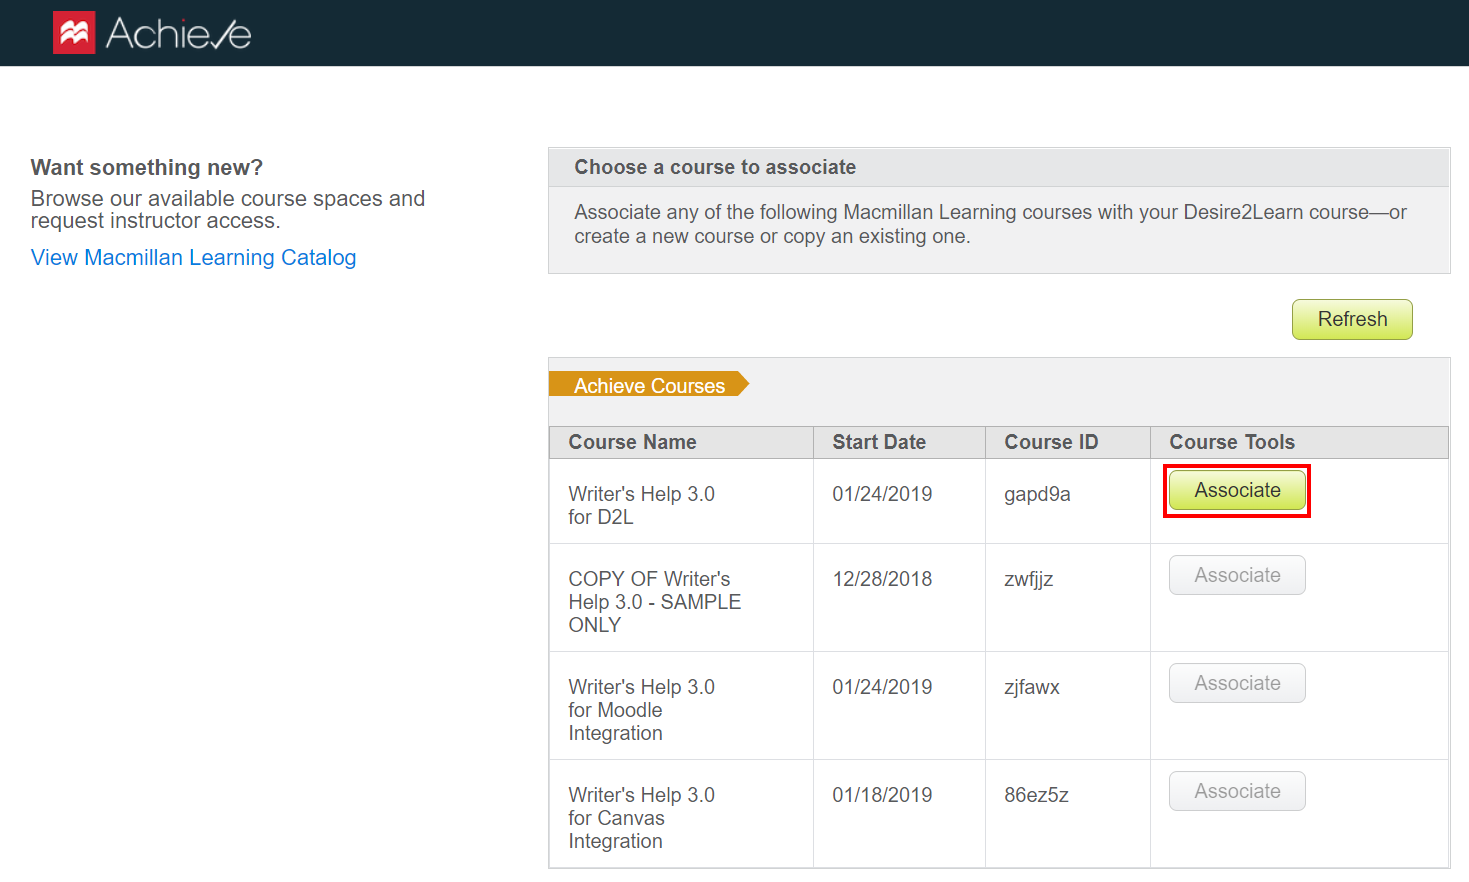
Task: Click the Refresh button
Action: pyautogui.click(x=1351, y=319)
